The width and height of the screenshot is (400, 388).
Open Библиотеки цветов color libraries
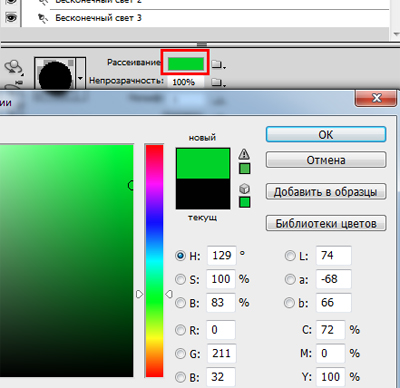(326, 223)
